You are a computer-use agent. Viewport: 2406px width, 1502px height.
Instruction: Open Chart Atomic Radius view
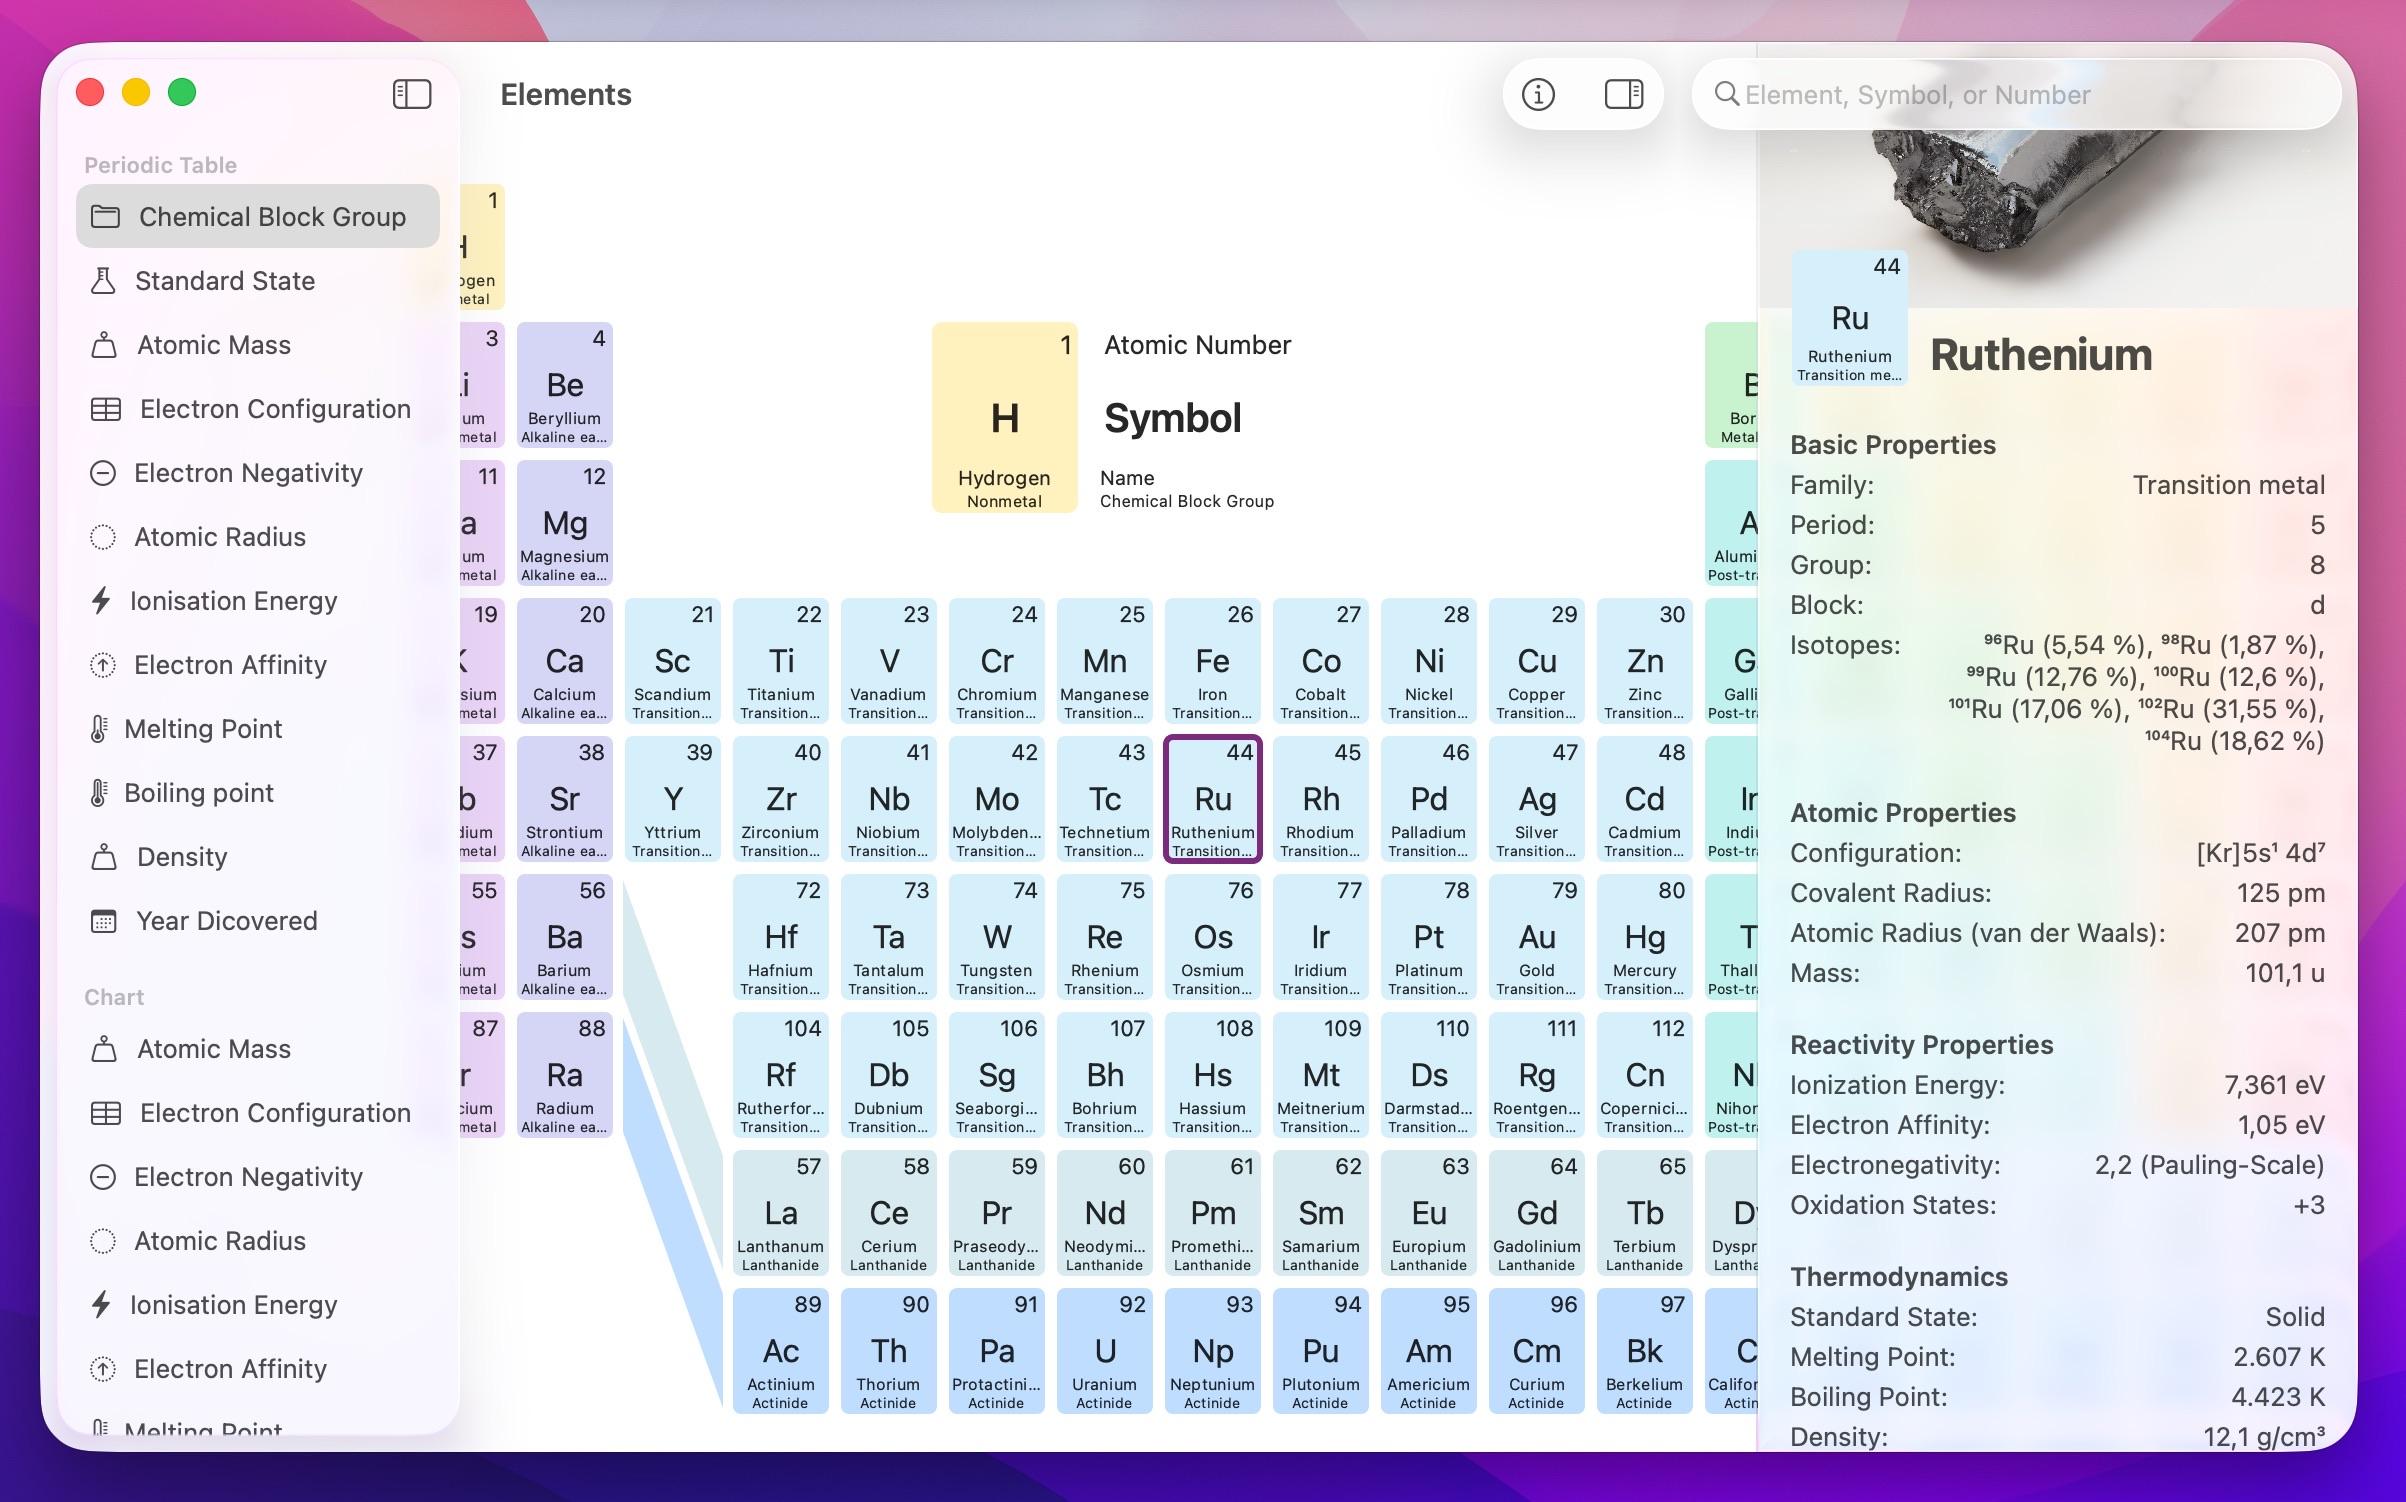coord(258,1241)
